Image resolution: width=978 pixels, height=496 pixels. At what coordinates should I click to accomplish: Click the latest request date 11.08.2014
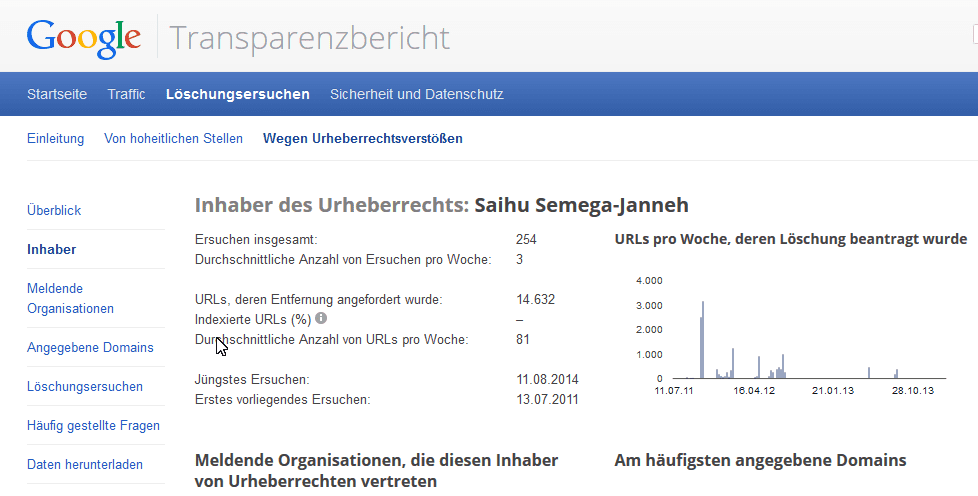547,379
